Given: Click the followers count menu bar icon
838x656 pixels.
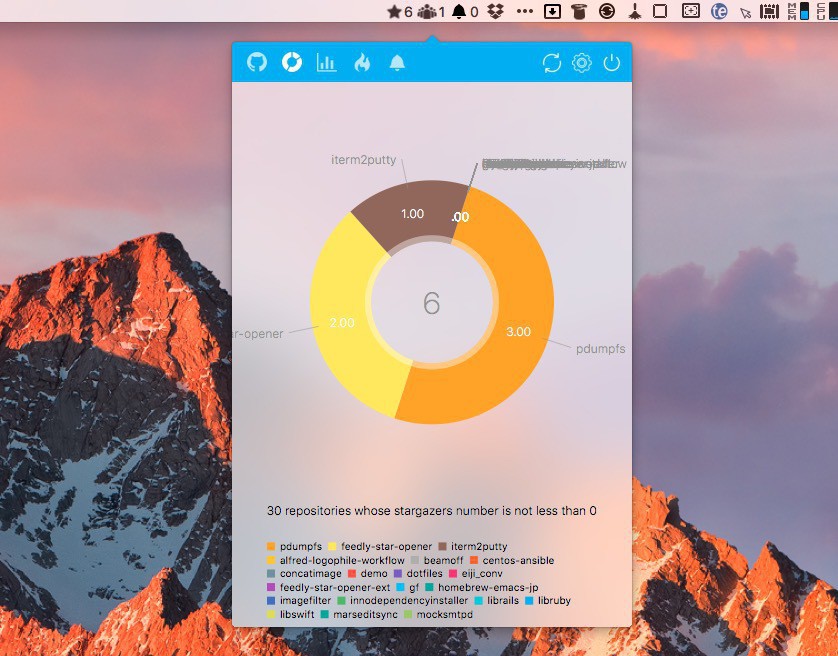Looking at the screenshot, I should click(431, 11).
